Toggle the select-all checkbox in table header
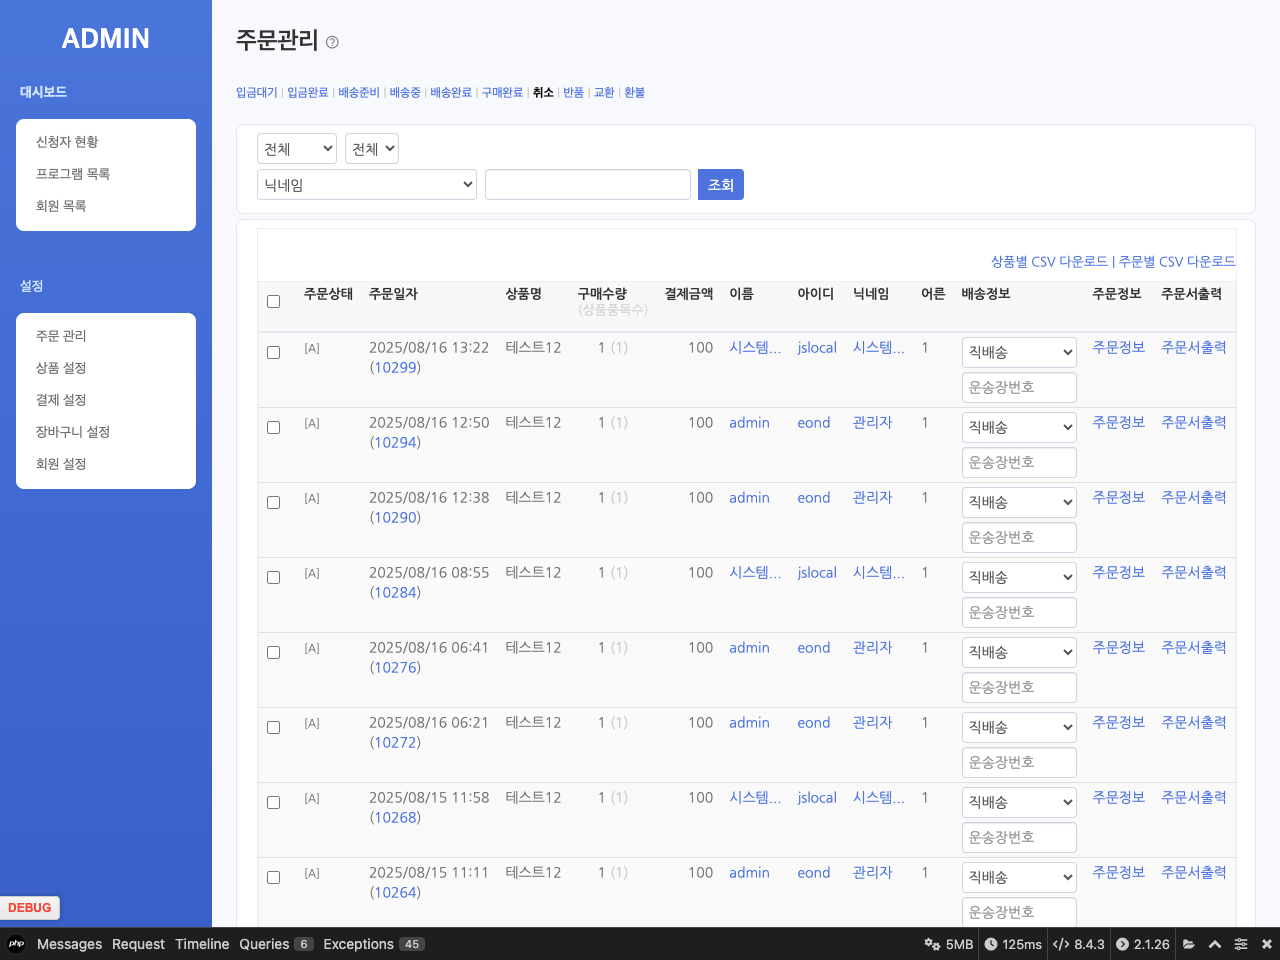 [273, 302]
